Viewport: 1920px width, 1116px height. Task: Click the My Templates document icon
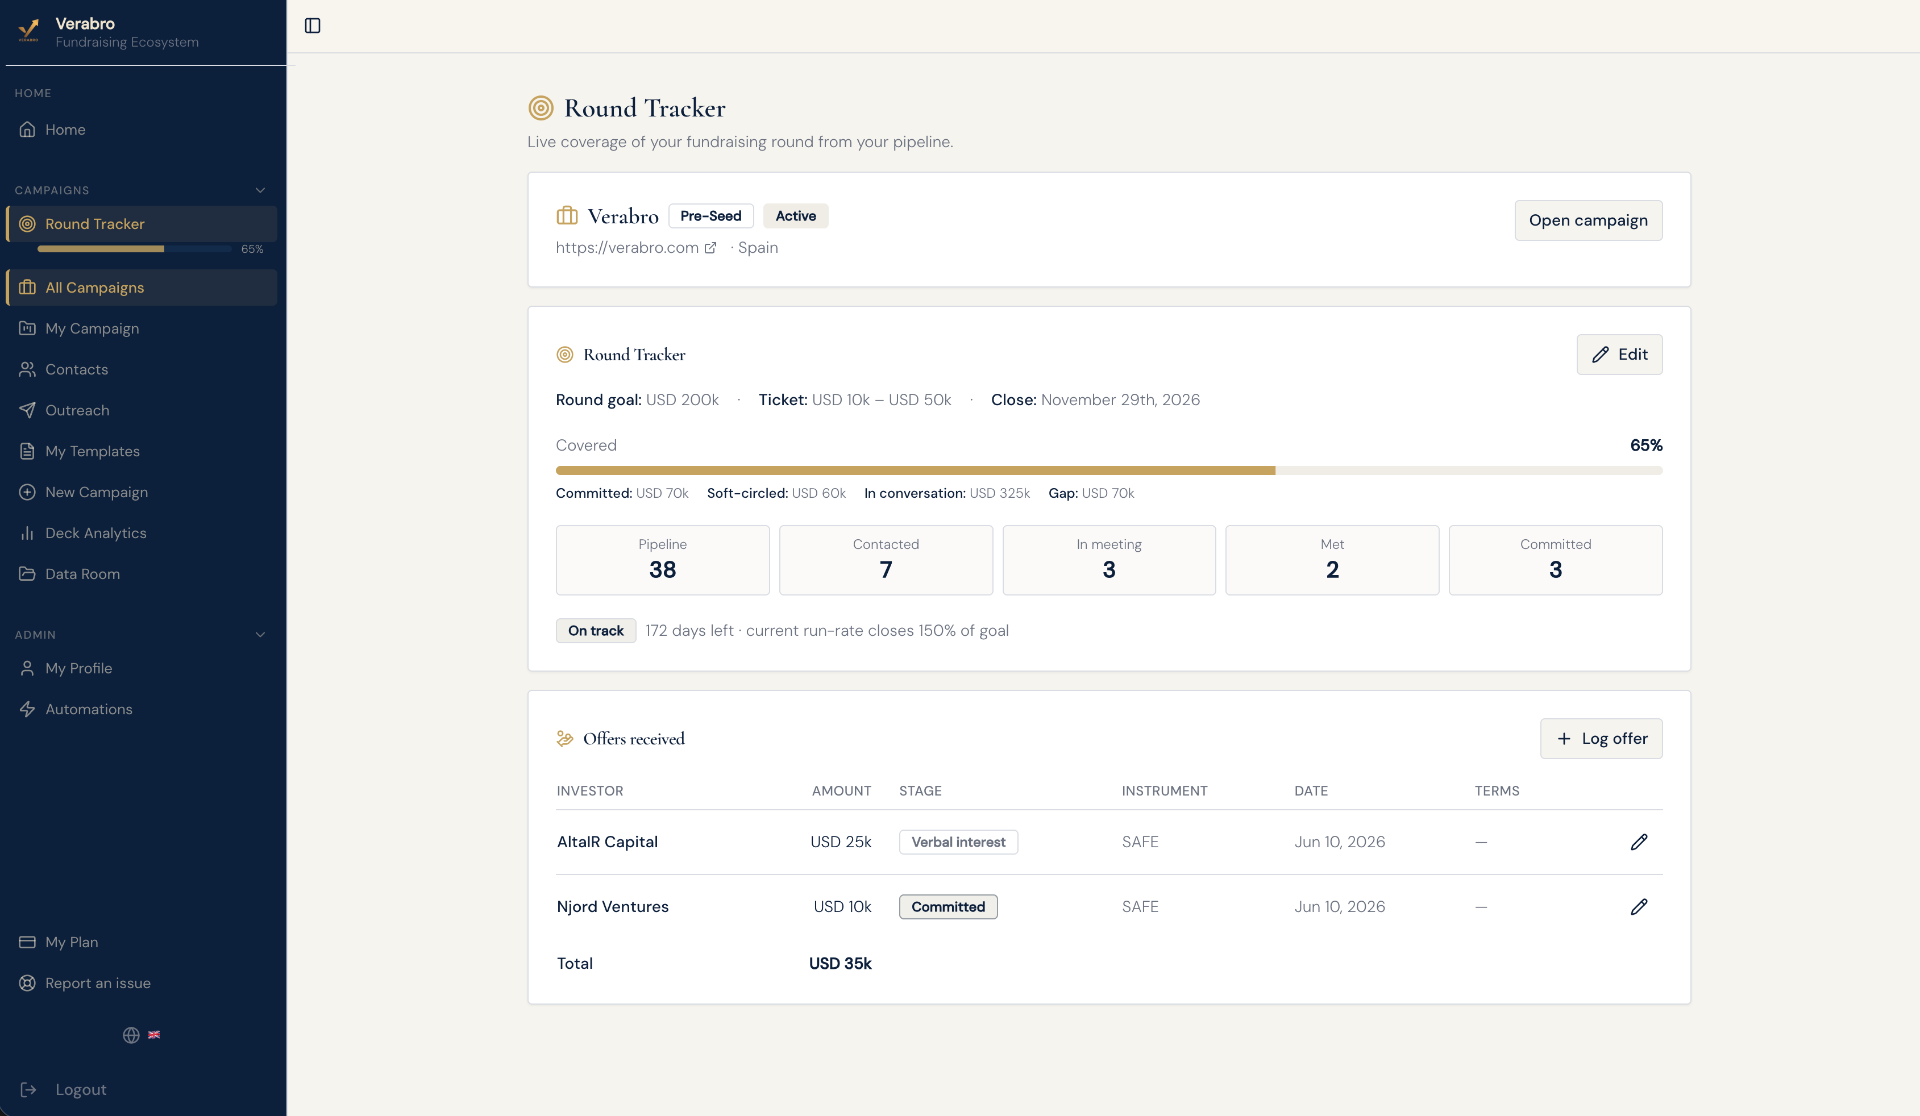[28, 452]
